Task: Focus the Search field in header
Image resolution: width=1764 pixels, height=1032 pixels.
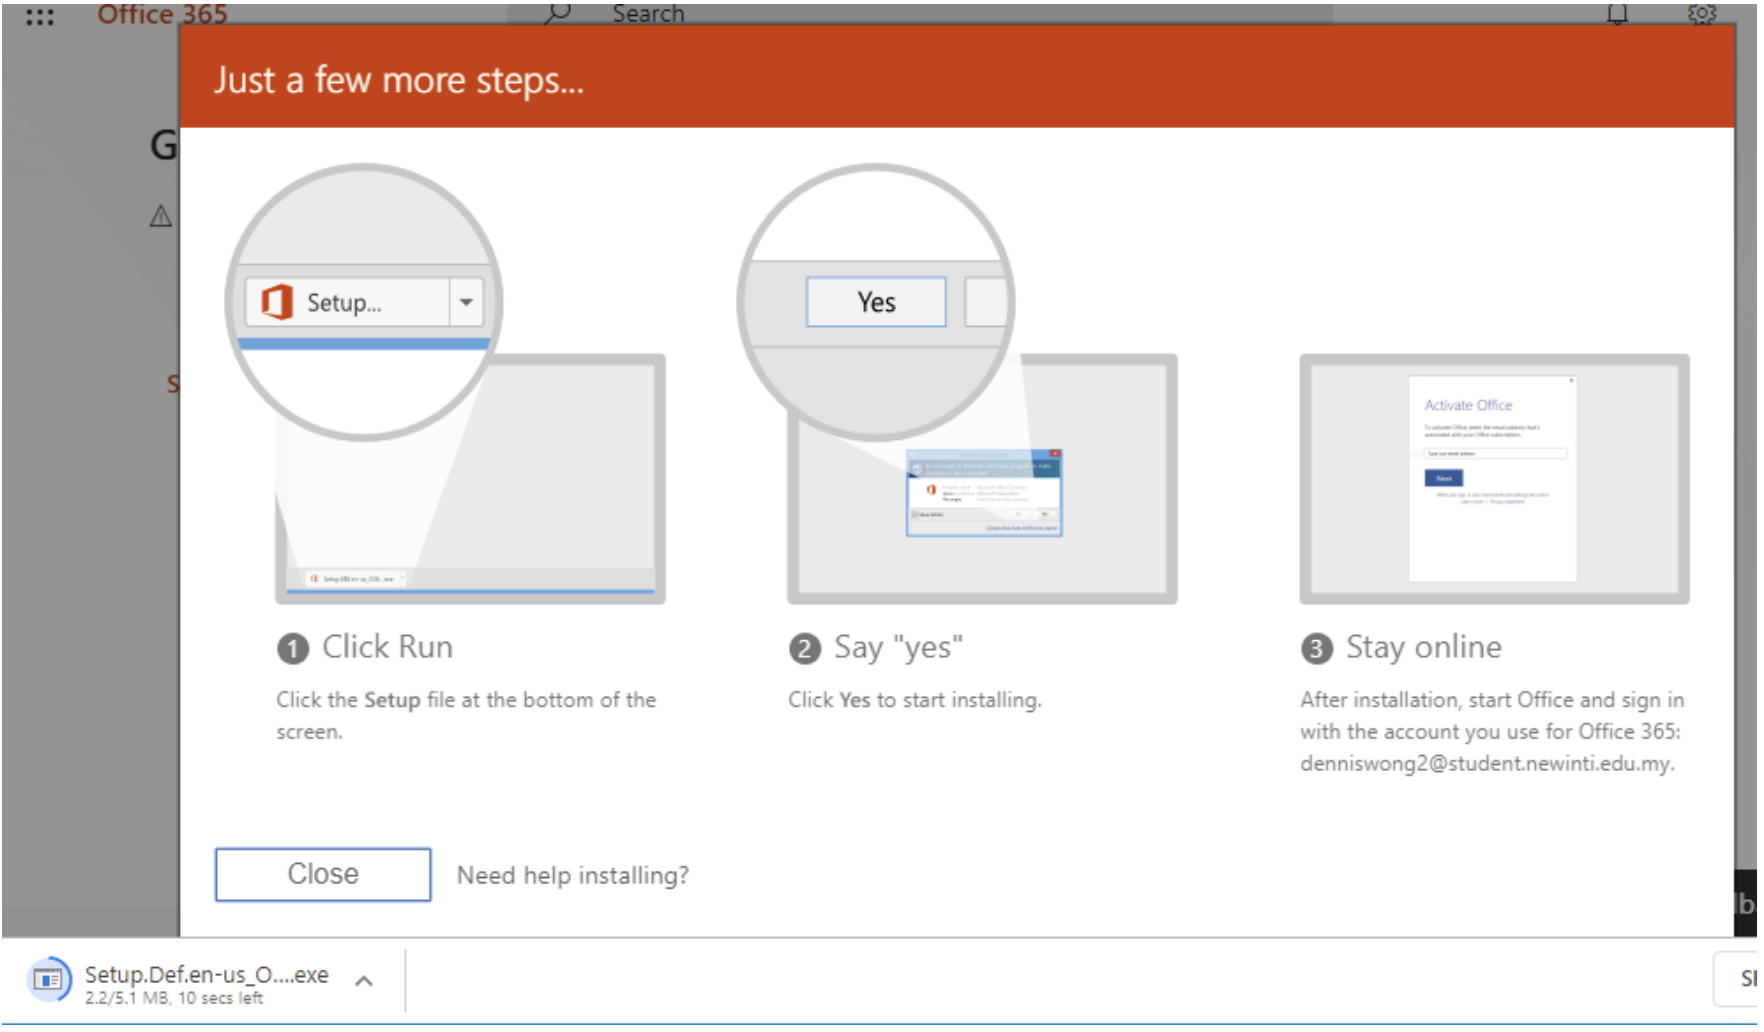Action: point(920,13)
